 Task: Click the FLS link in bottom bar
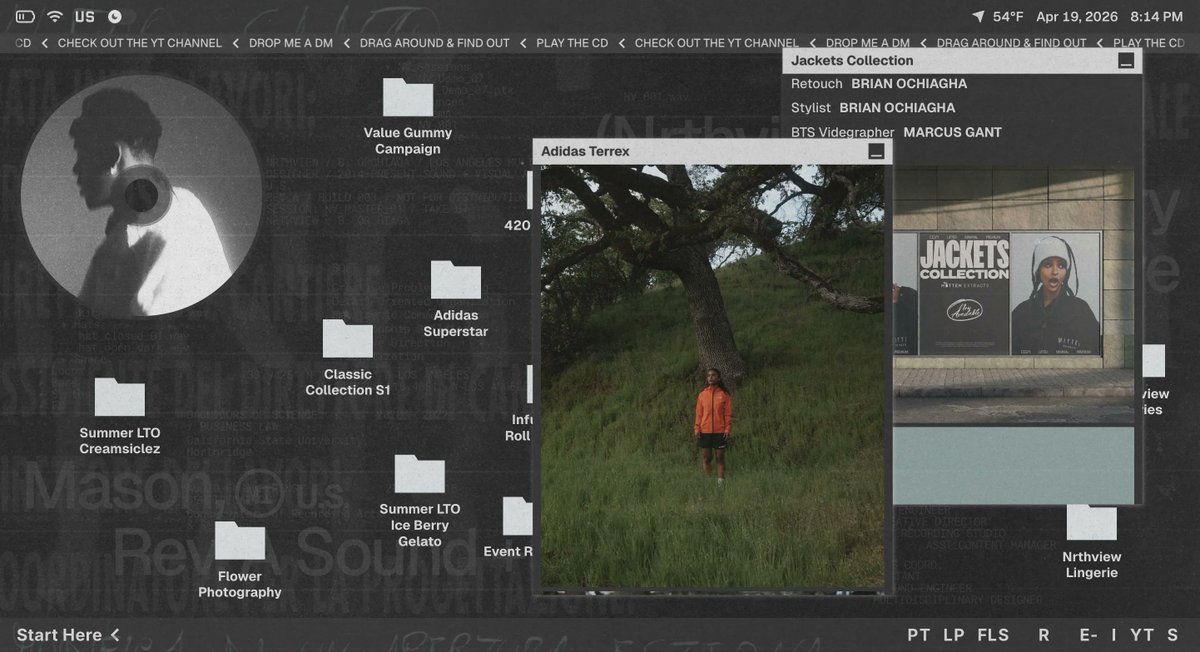(x=993, y=635)
